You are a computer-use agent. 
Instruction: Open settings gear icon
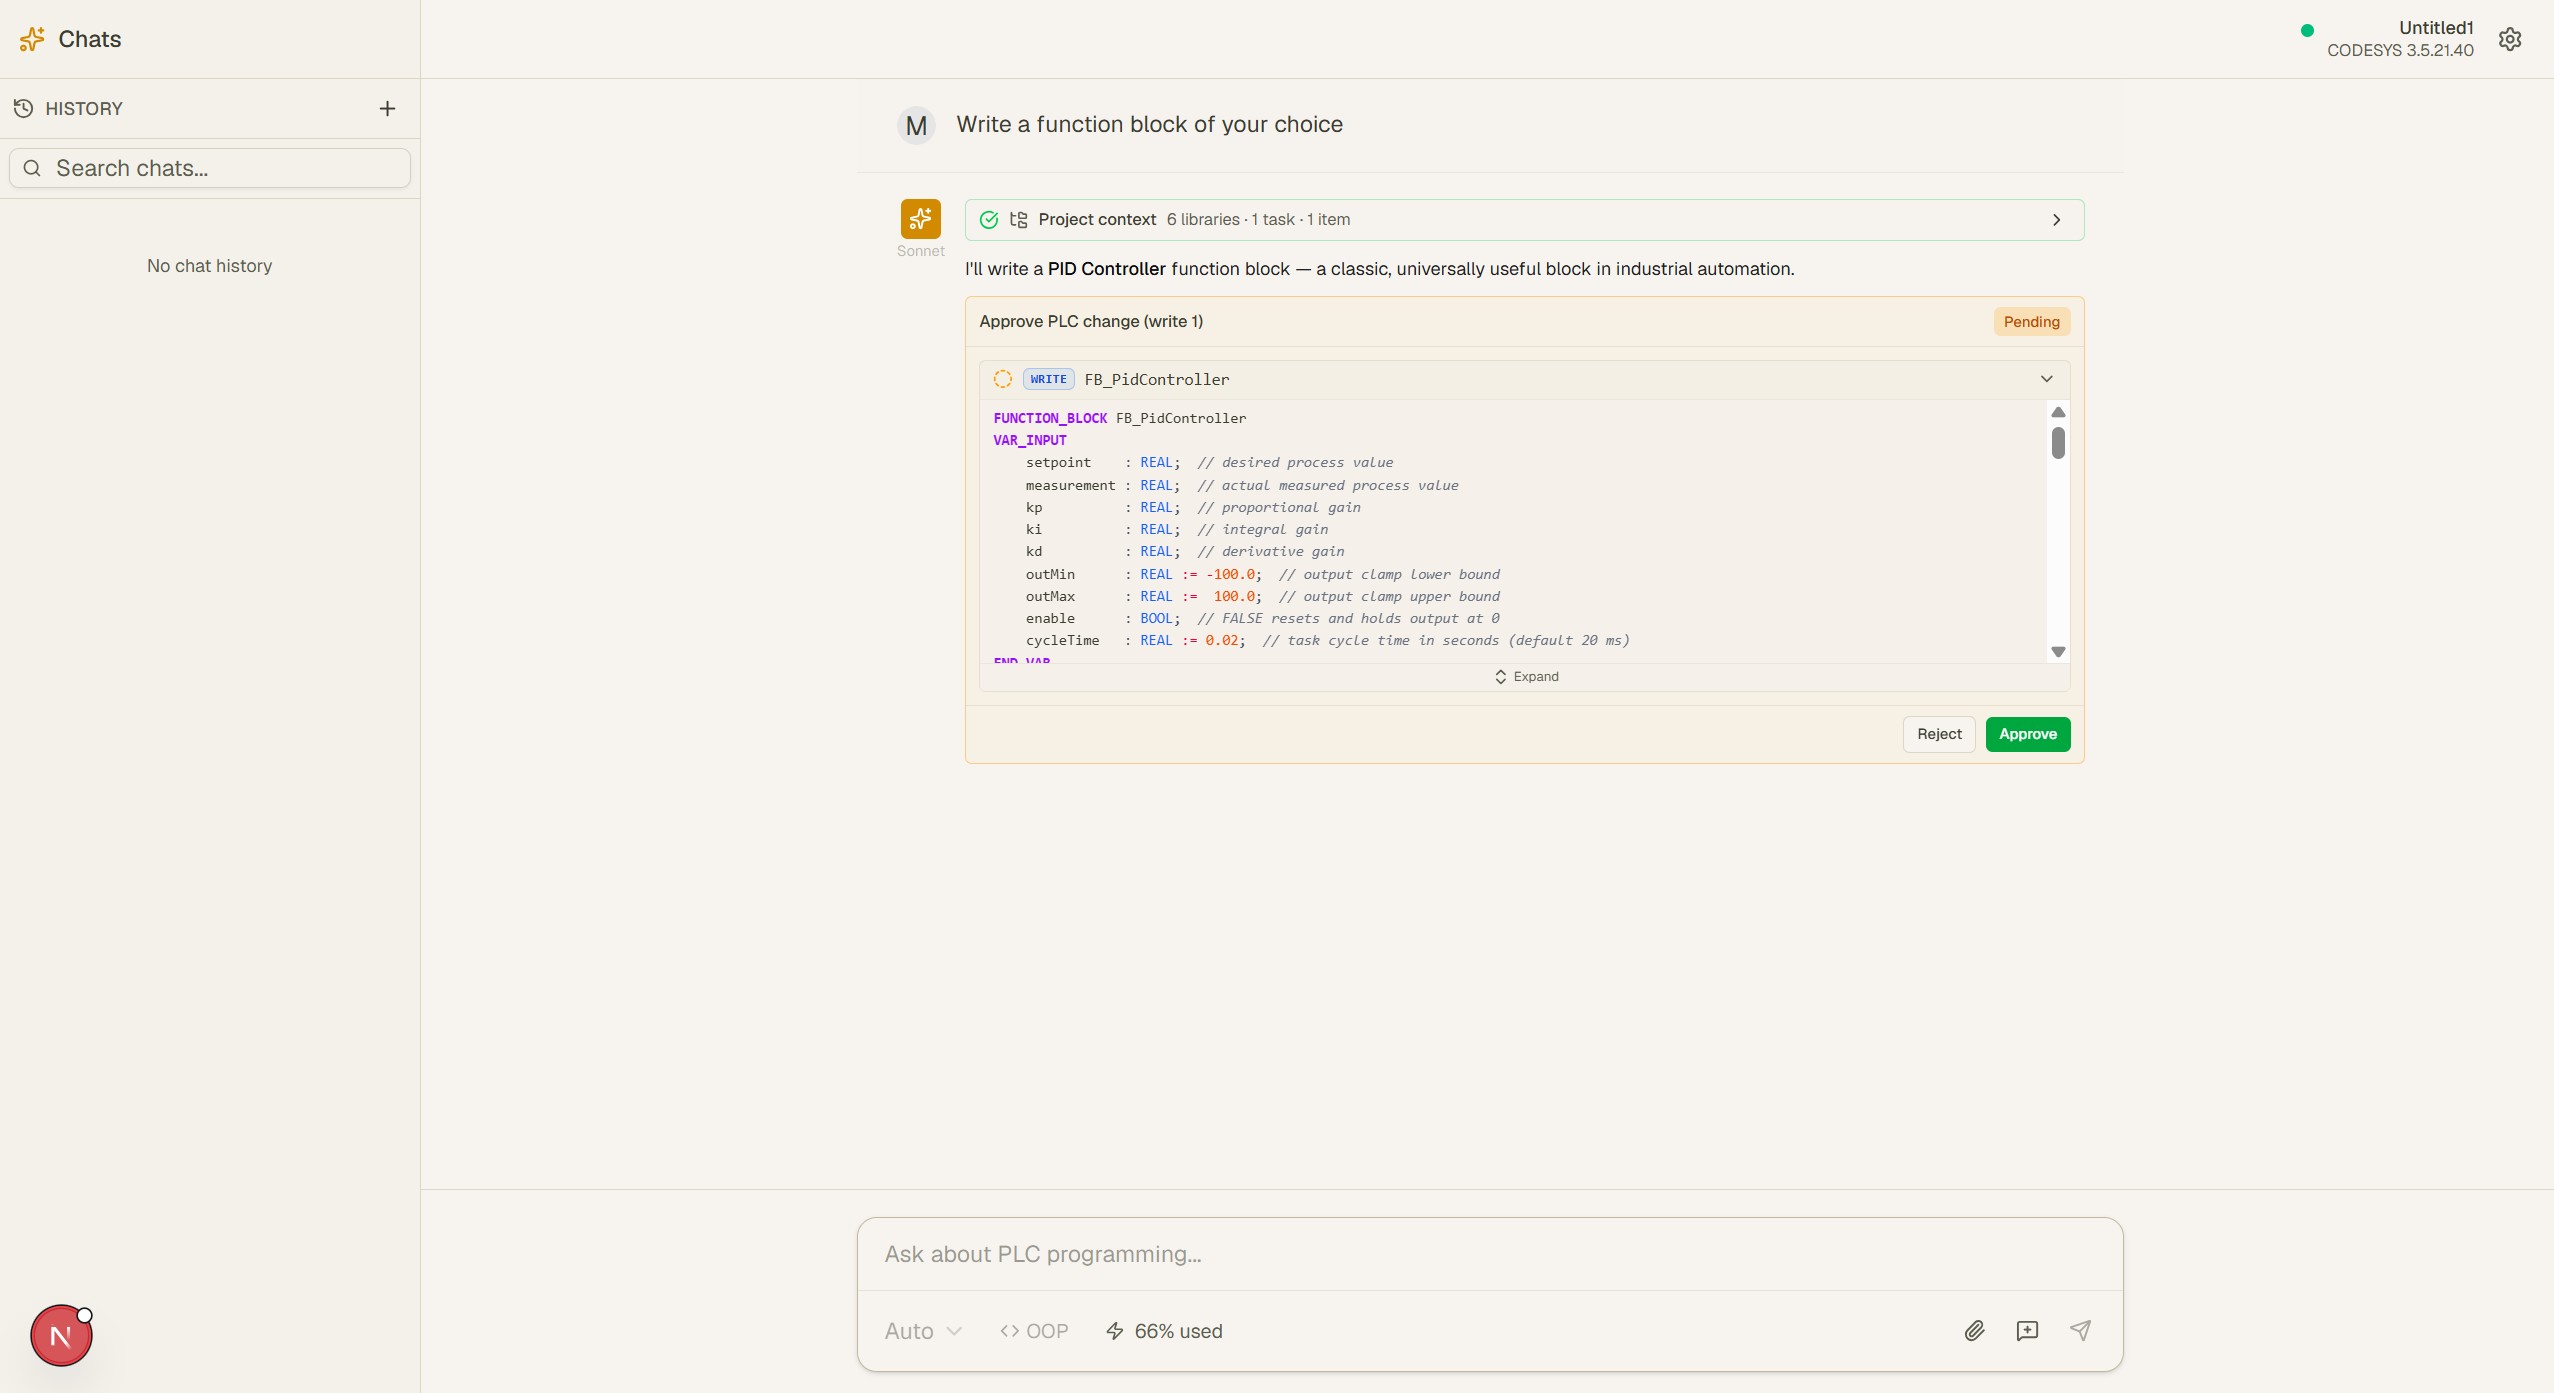coord(2510,39)
